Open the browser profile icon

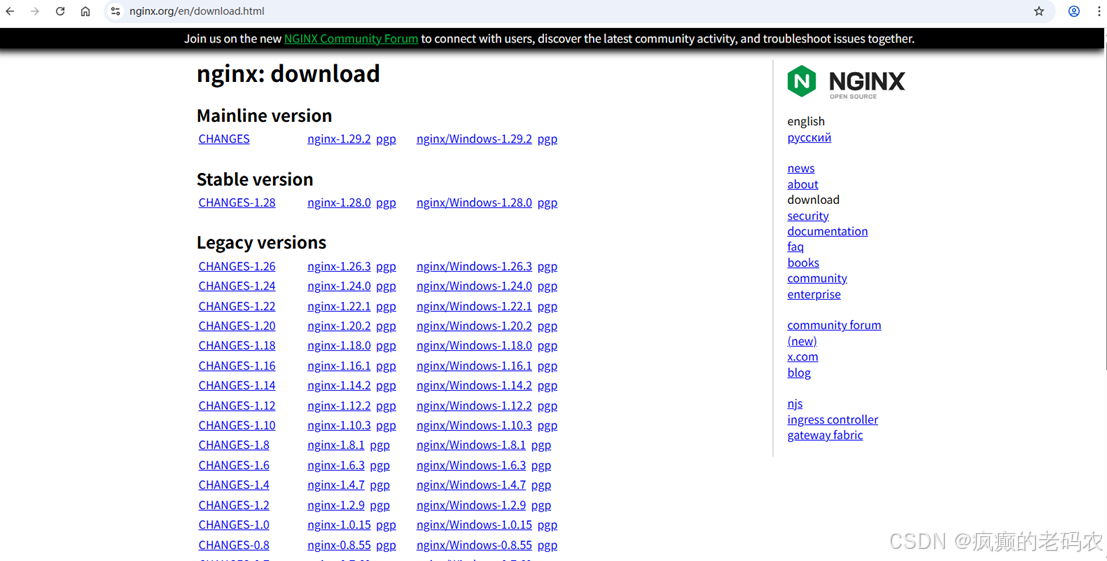[x=1074, y=11]
